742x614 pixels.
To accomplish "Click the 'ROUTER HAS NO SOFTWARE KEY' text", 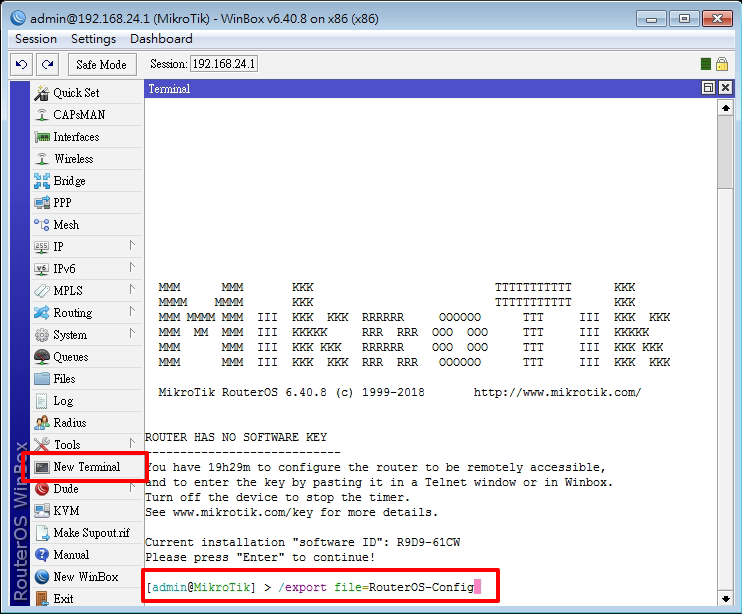I will point(236,437).
